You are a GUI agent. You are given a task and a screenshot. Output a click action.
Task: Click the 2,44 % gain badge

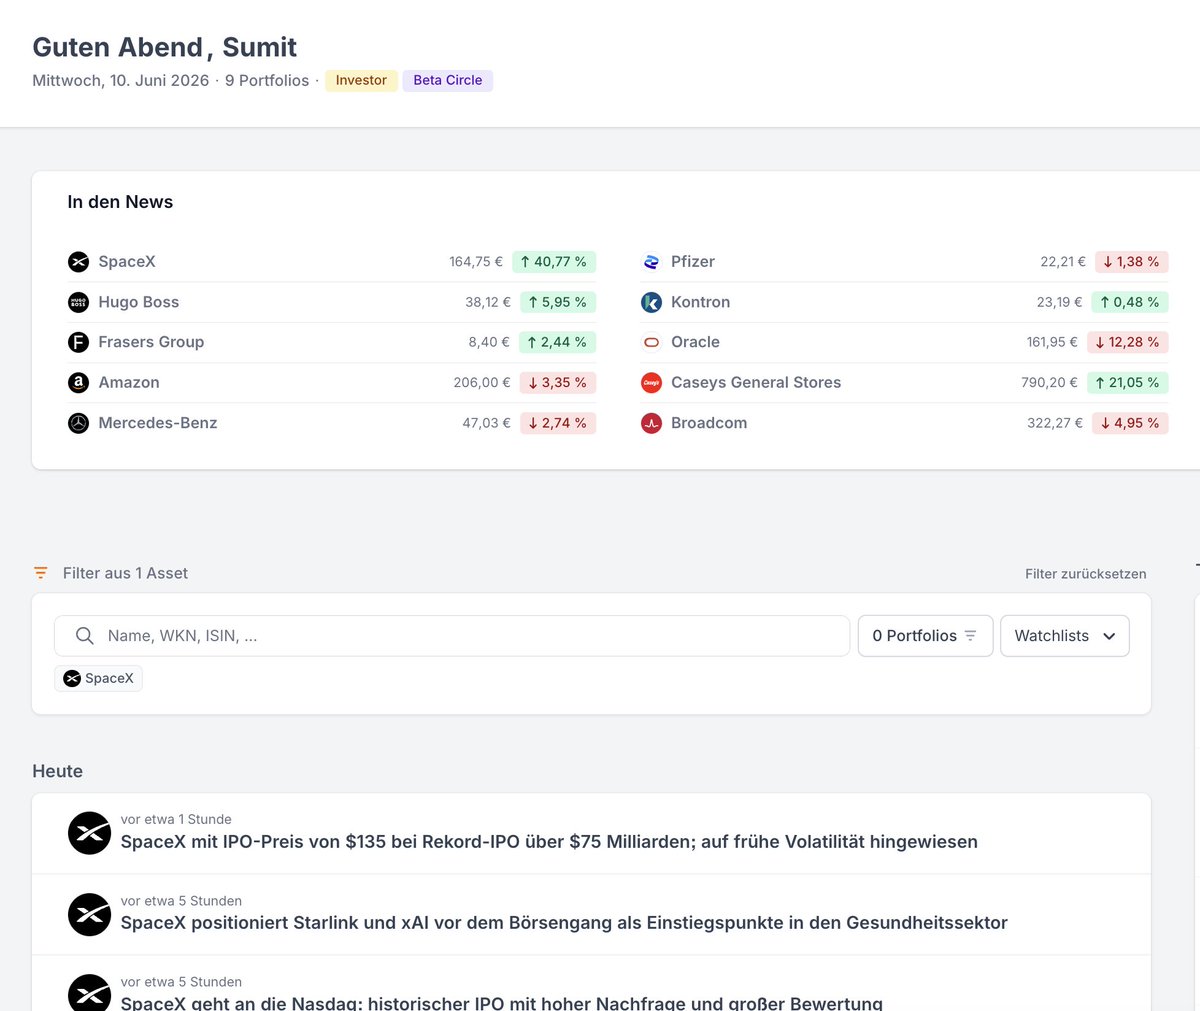pyautogui.click(x=558, y=342)
